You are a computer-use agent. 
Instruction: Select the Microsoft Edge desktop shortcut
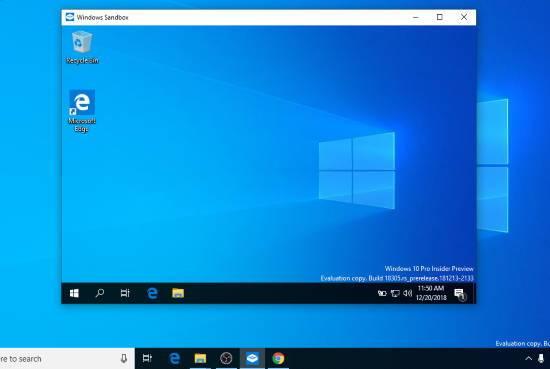(82, 110)
